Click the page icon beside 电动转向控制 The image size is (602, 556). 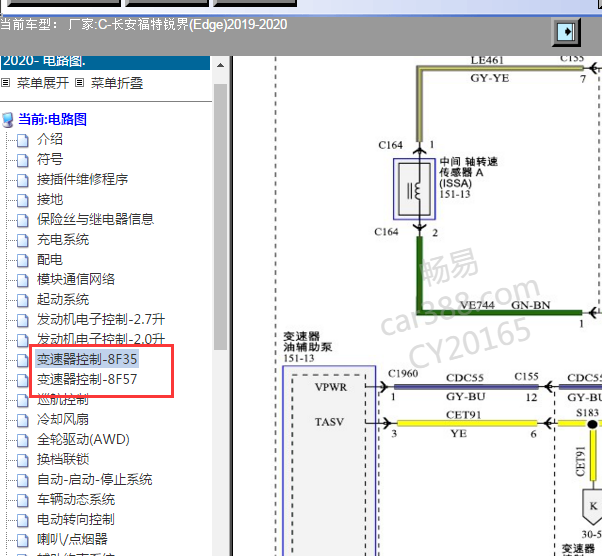[23, 520]
